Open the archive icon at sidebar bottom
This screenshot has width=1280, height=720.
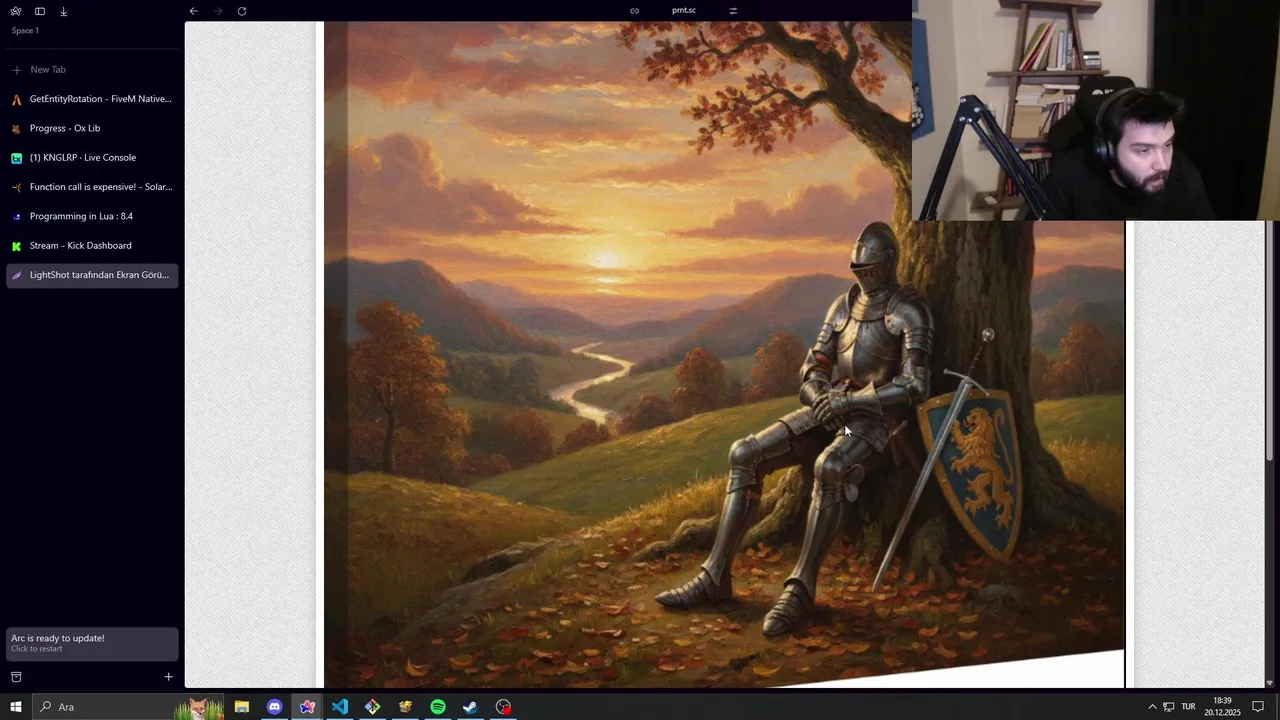tap(16, 677)
